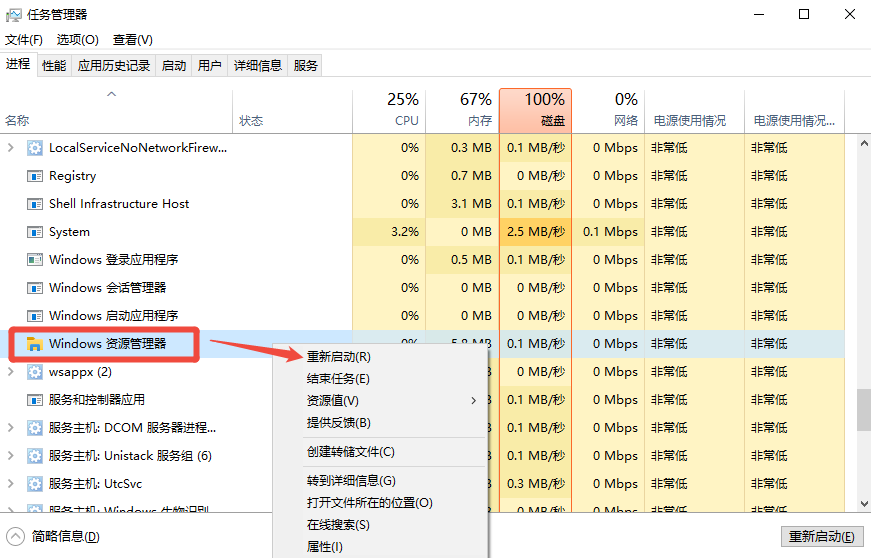The width and height of the screenshot is (871, 558).
Task: Switch to the 详细信息 tab
Action: (x=258, y=66)
